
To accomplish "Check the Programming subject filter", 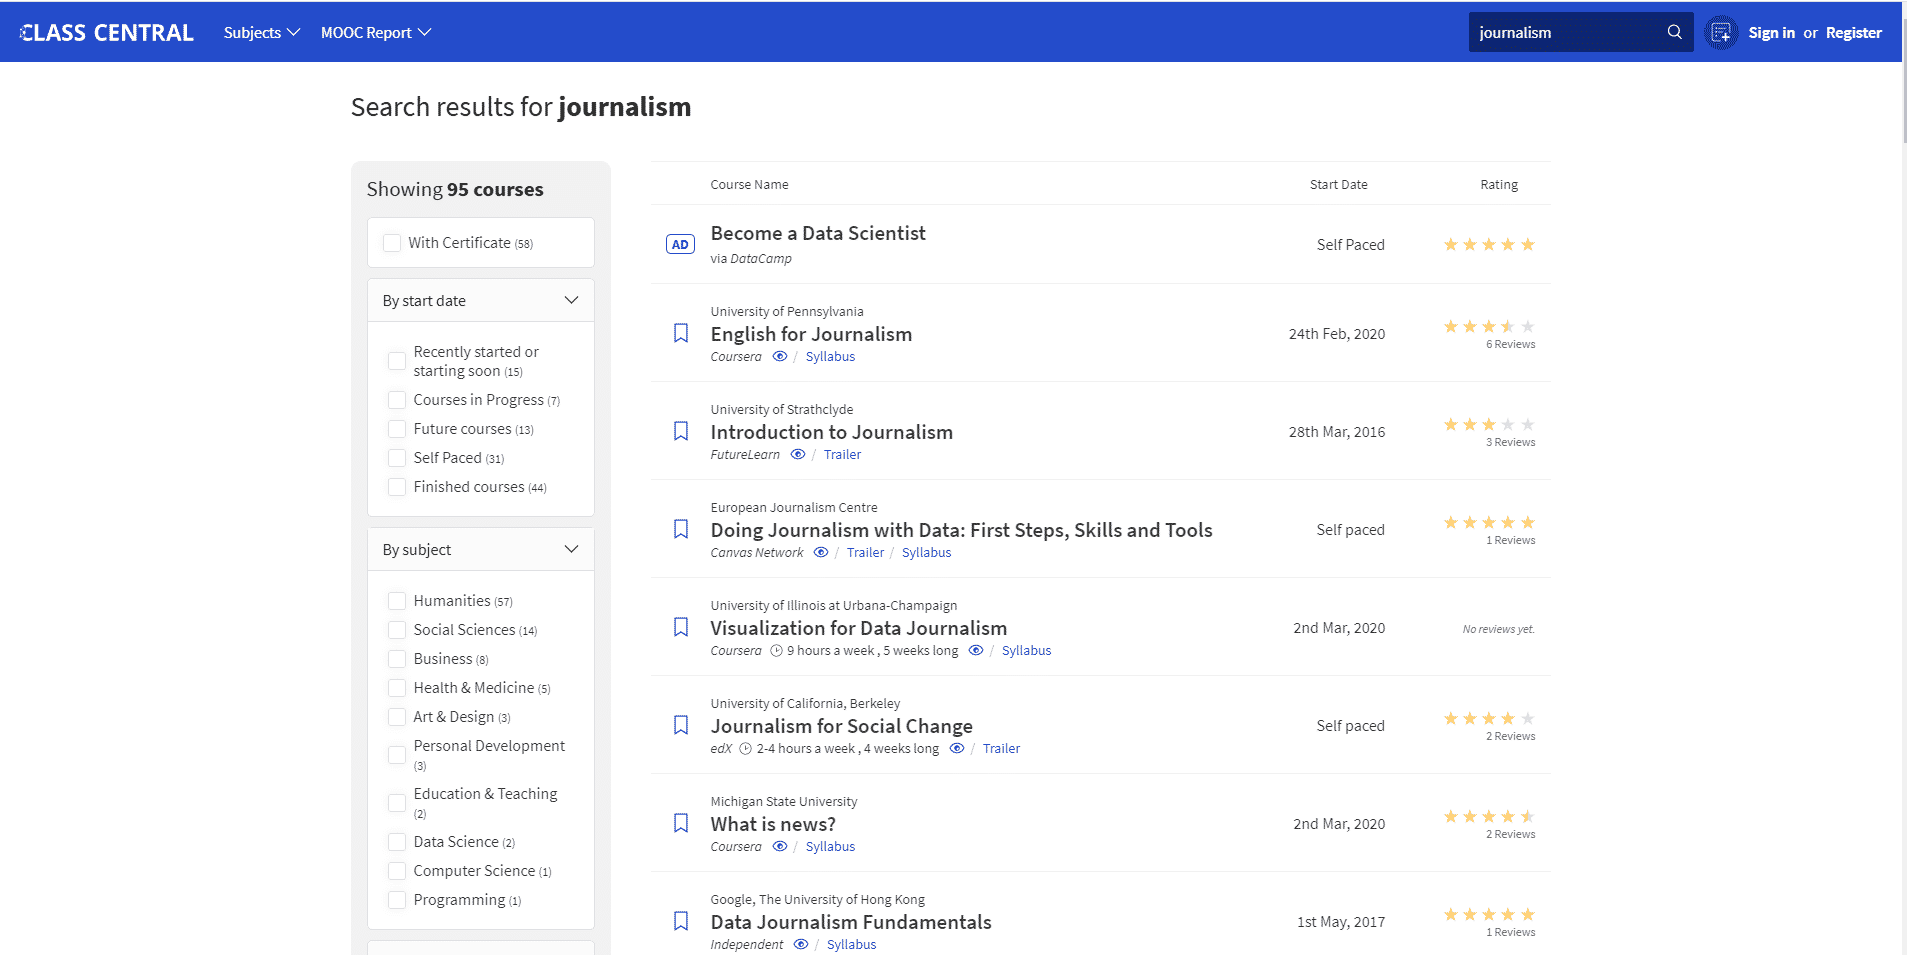I will click(x=397, y=900).
